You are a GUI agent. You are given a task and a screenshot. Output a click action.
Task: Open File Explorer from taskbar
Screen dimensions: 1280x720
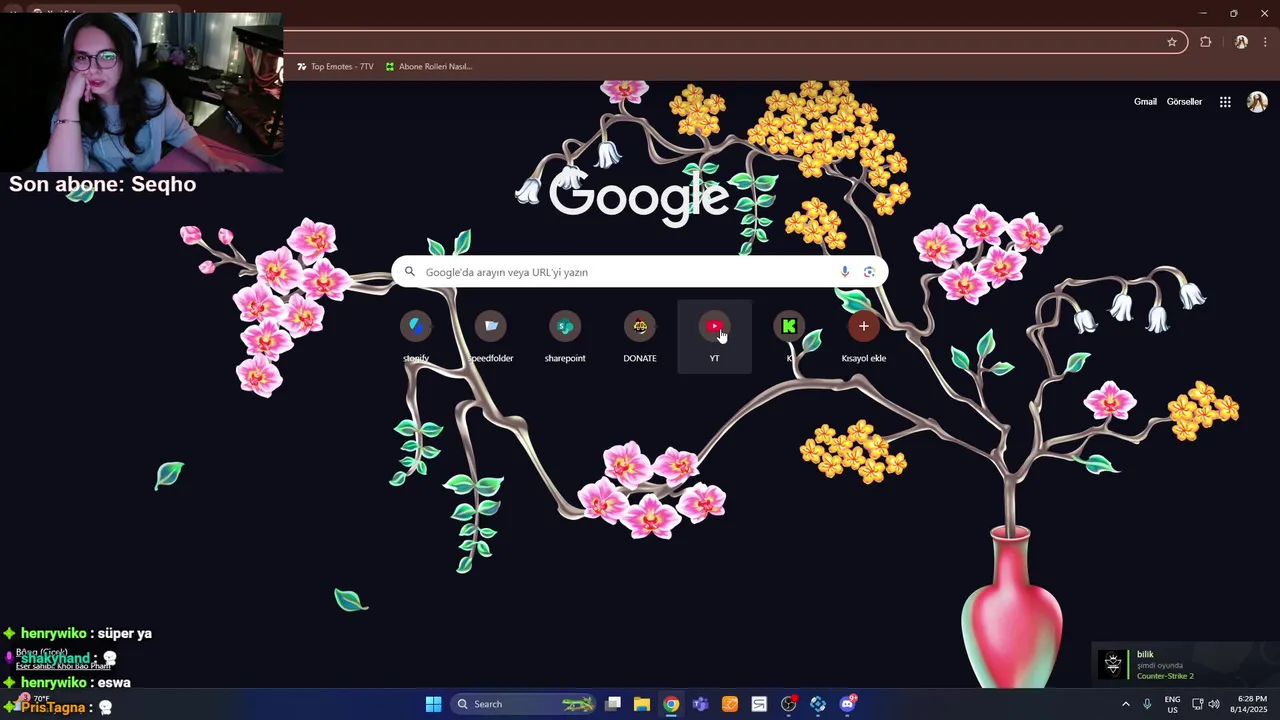pyautogui.click(x=642, y=704)
